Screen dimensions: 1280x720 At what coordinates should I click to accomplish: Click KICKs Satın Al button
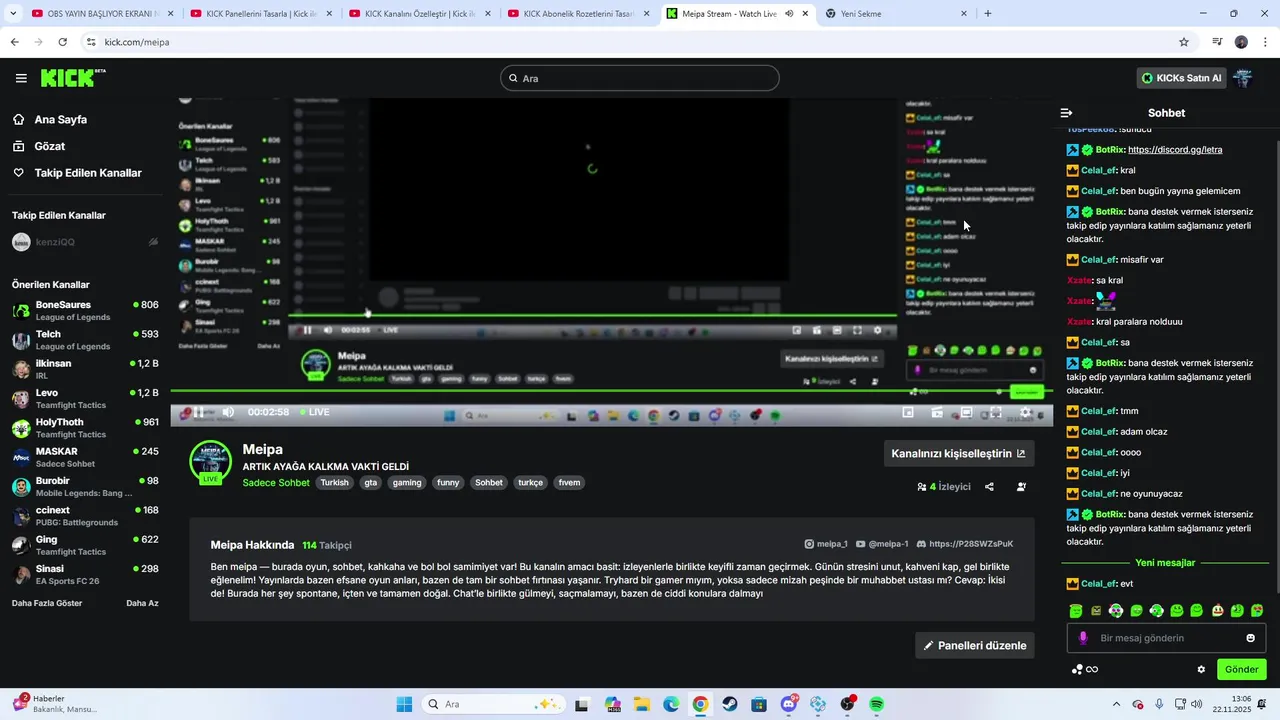(1182, 78)
